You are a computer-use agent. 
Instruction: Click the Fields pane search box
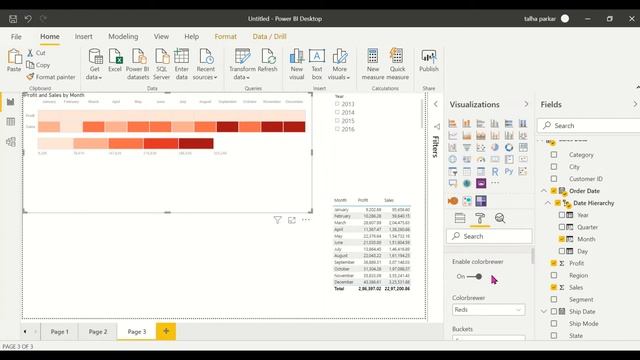pyautogui.click(x=589, y=126)
